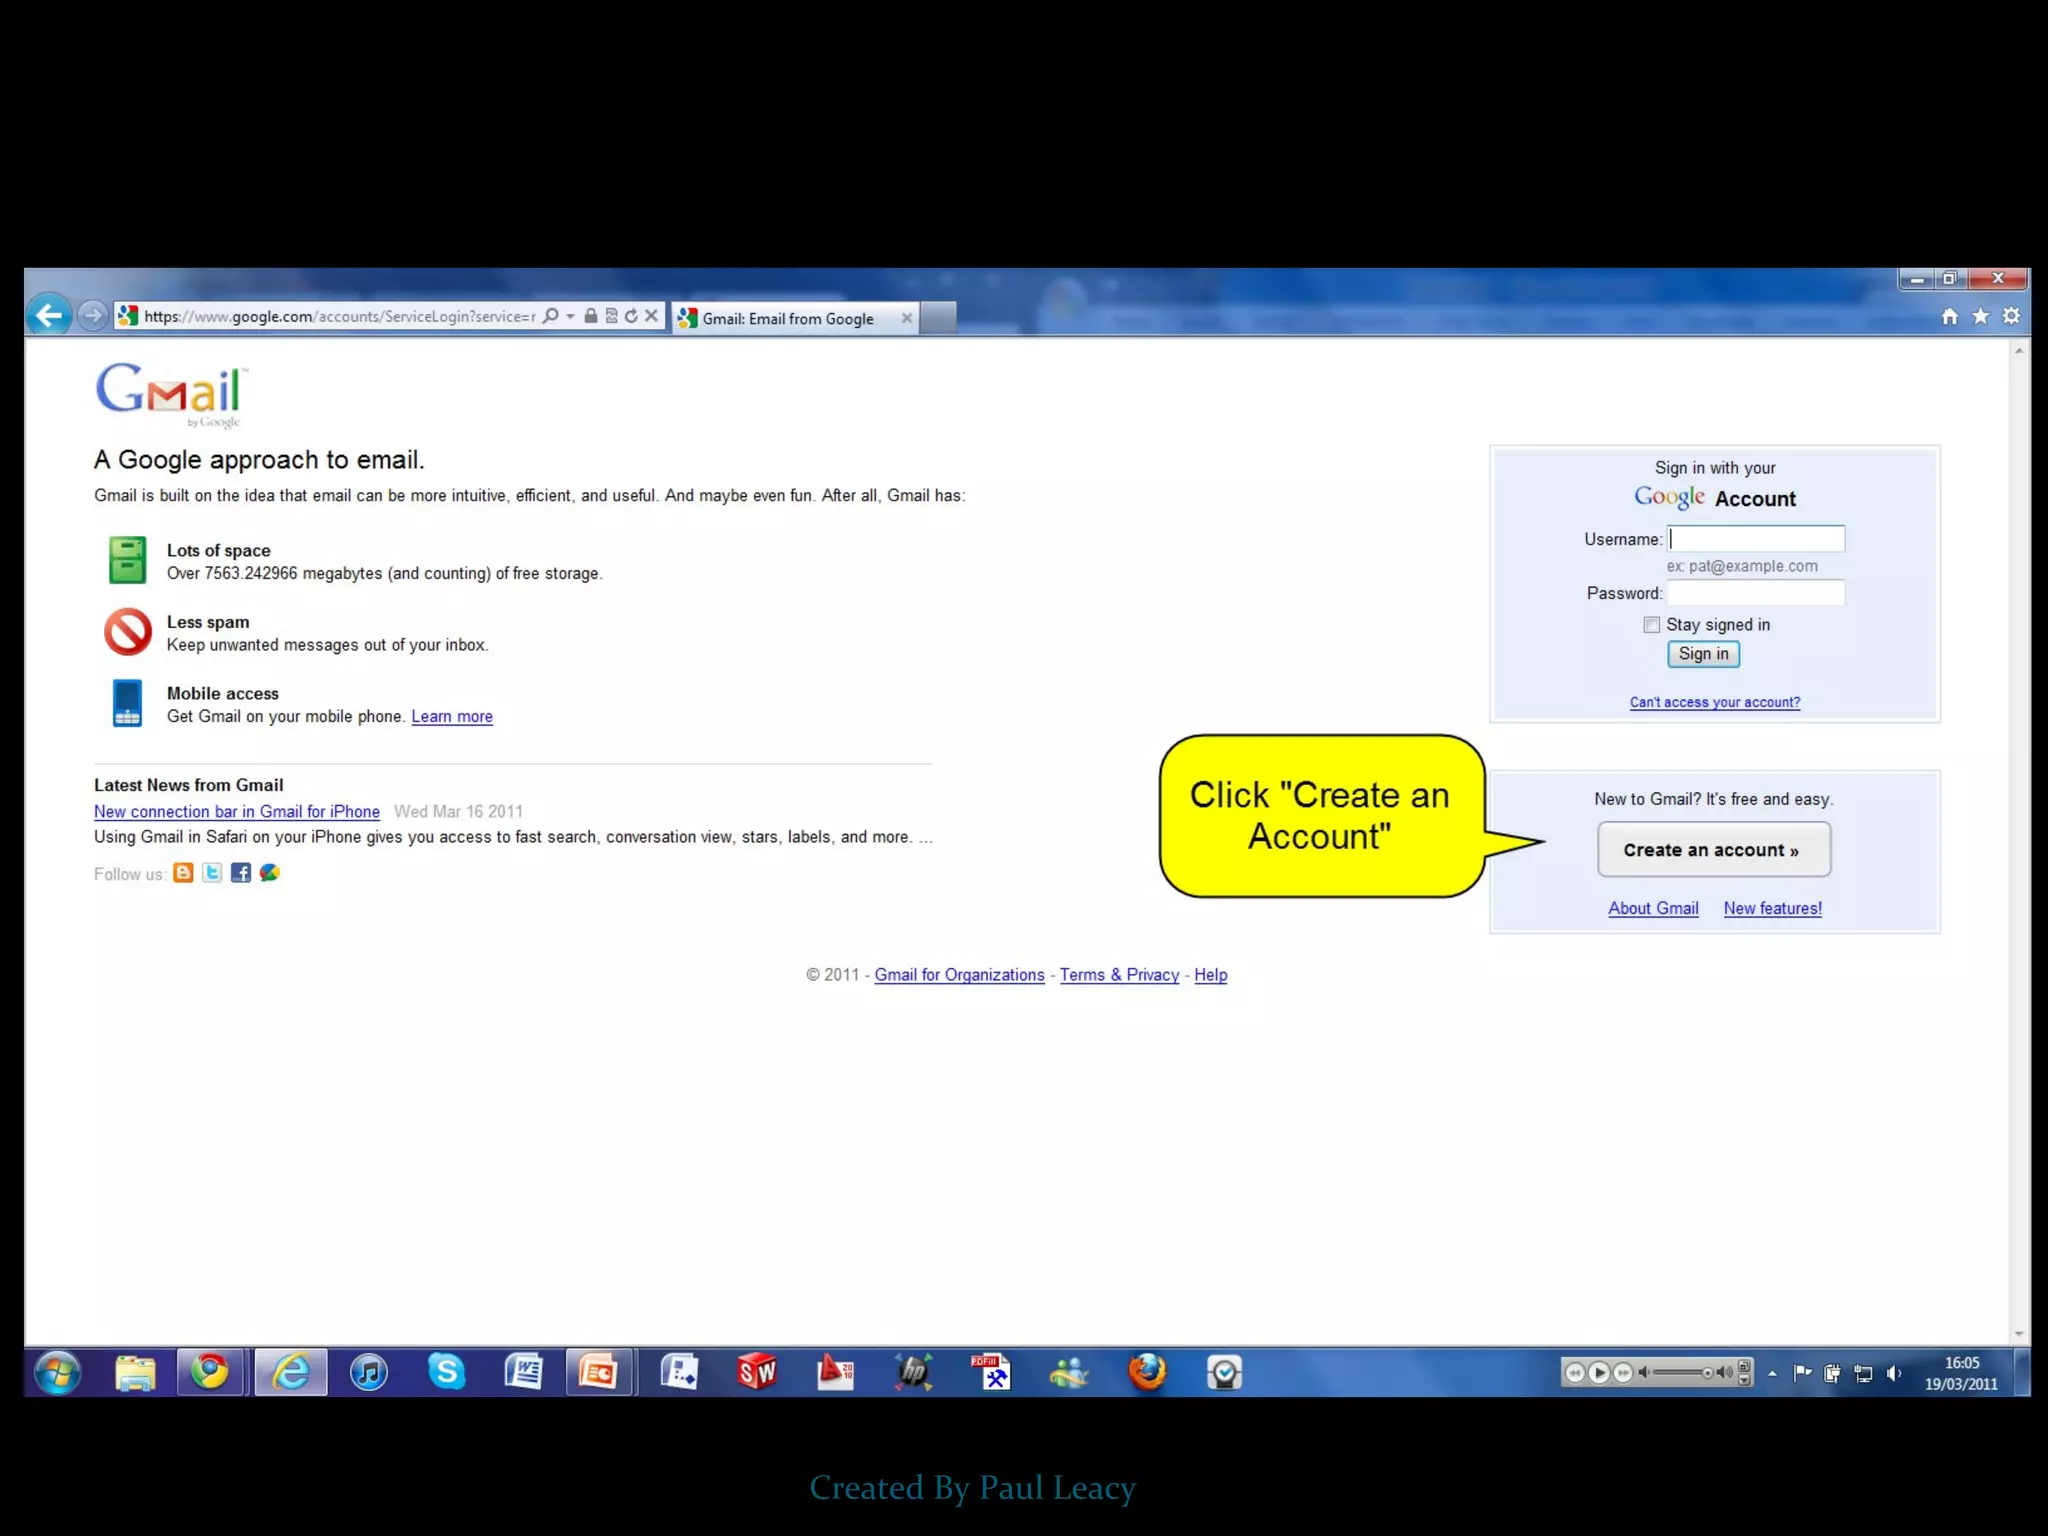Click the Username input field
2048x1536 pixels.
tap(1756, 539)
